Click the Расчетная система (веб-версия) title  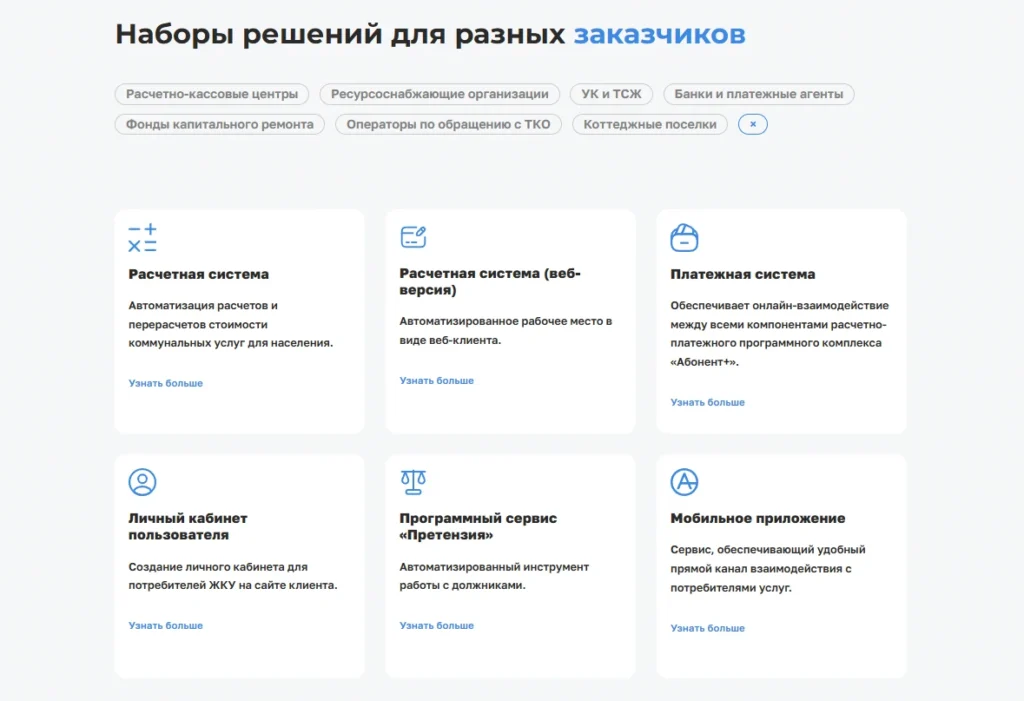490,282
